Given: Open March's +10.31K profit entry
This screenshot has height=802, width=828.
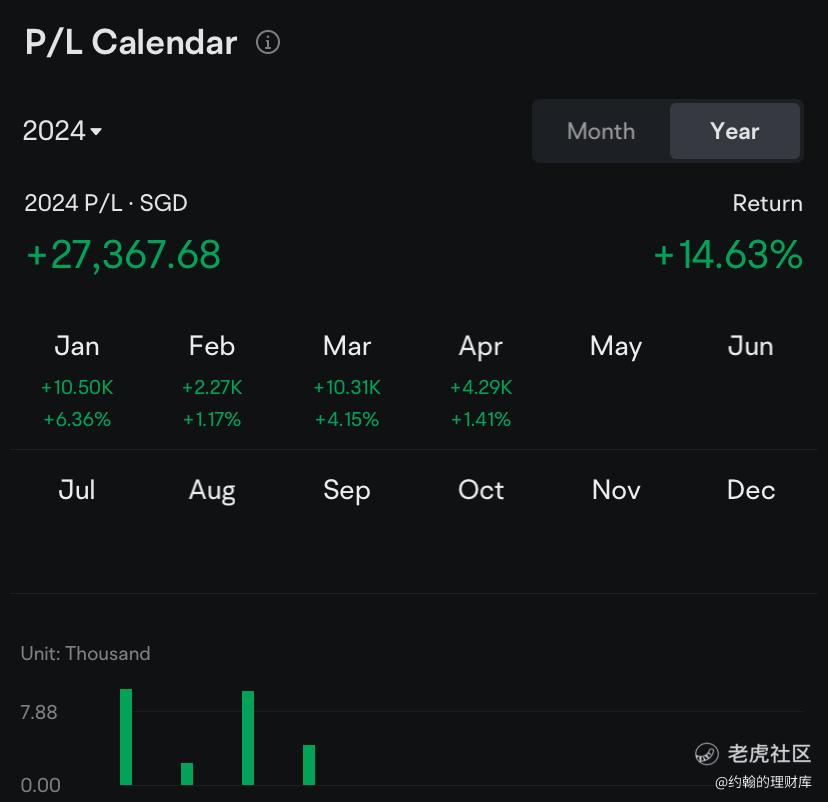Looking at the screenshot, I should [x=347, y=387].
